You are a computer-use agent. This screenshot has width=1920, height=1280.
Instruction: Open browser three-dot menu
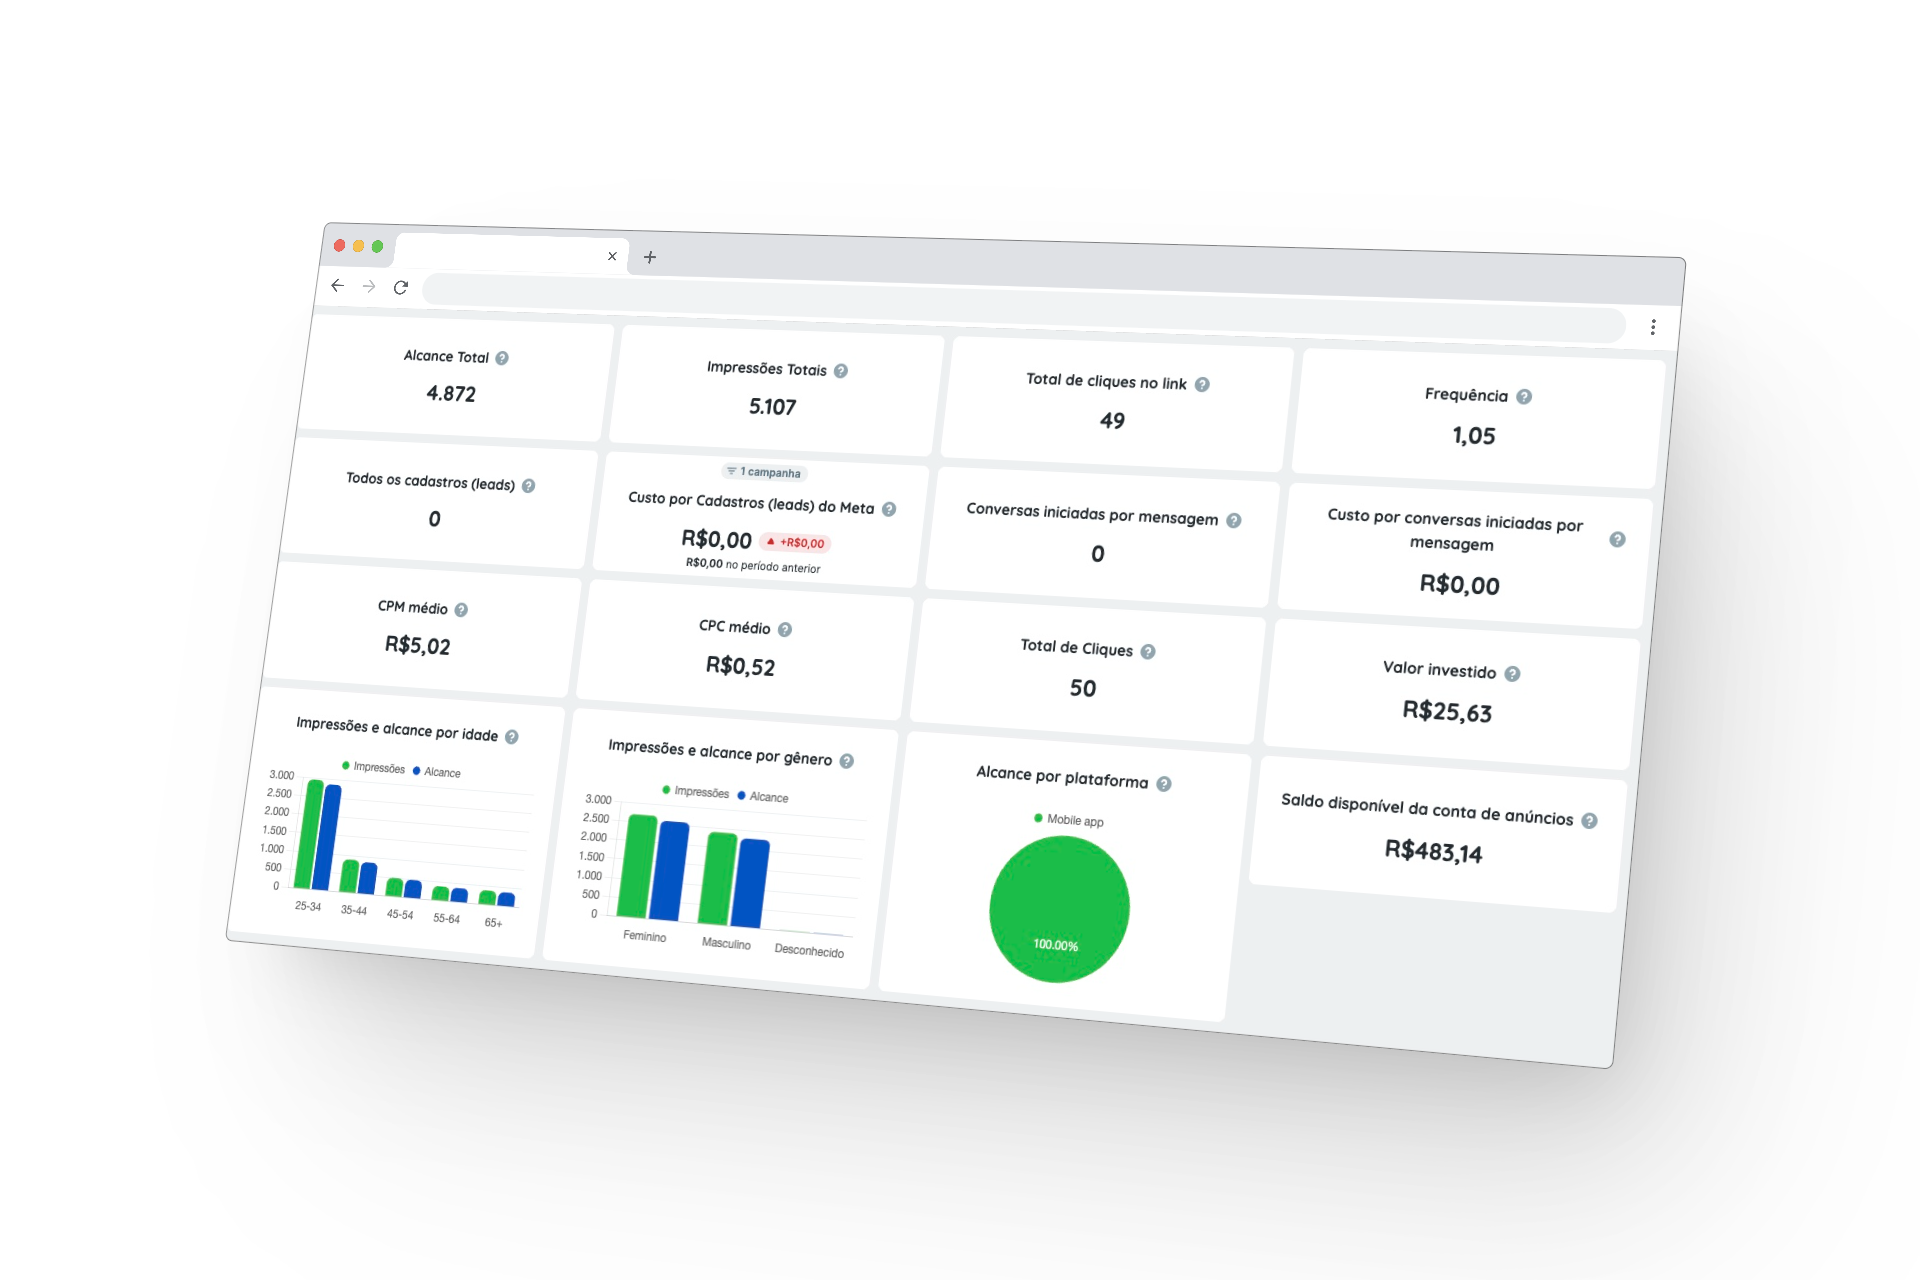(x=1653, y=327)
